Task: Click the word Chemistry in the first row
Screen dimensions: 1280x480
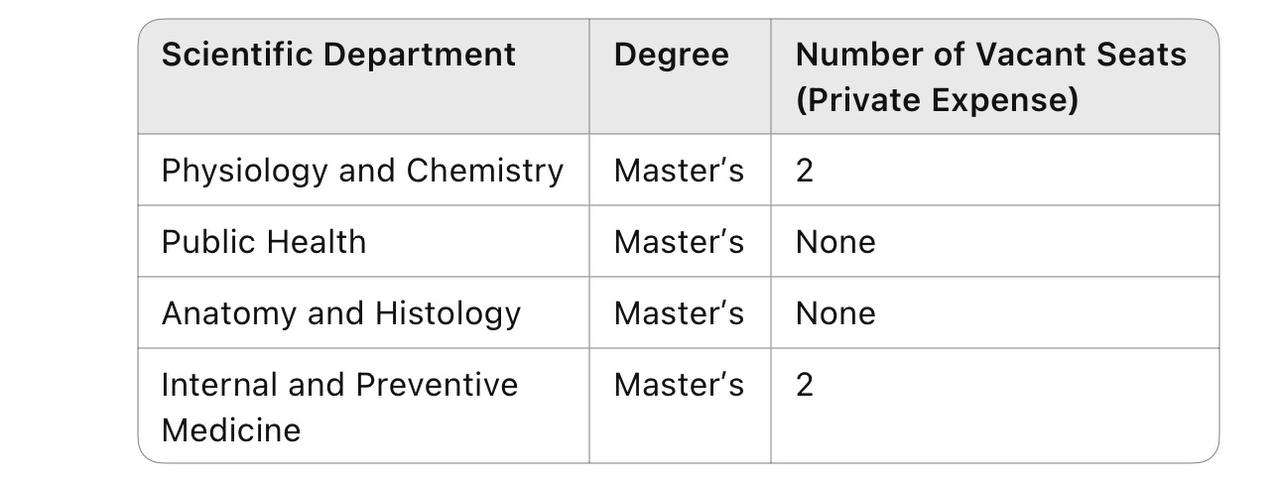Action: pyautogui.click(x=484, y=171)
